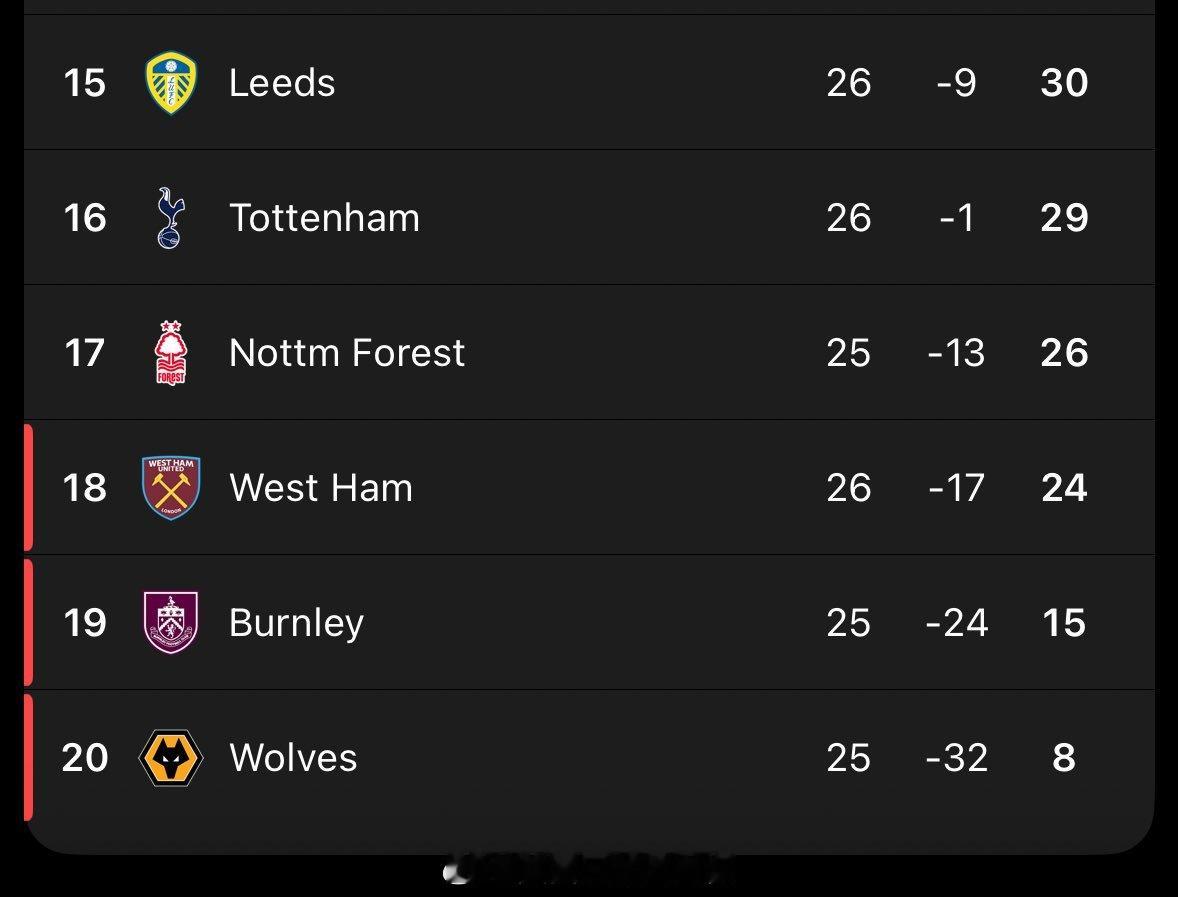Click Nottm Forest's matches played 25

click(x=848, y=353)
